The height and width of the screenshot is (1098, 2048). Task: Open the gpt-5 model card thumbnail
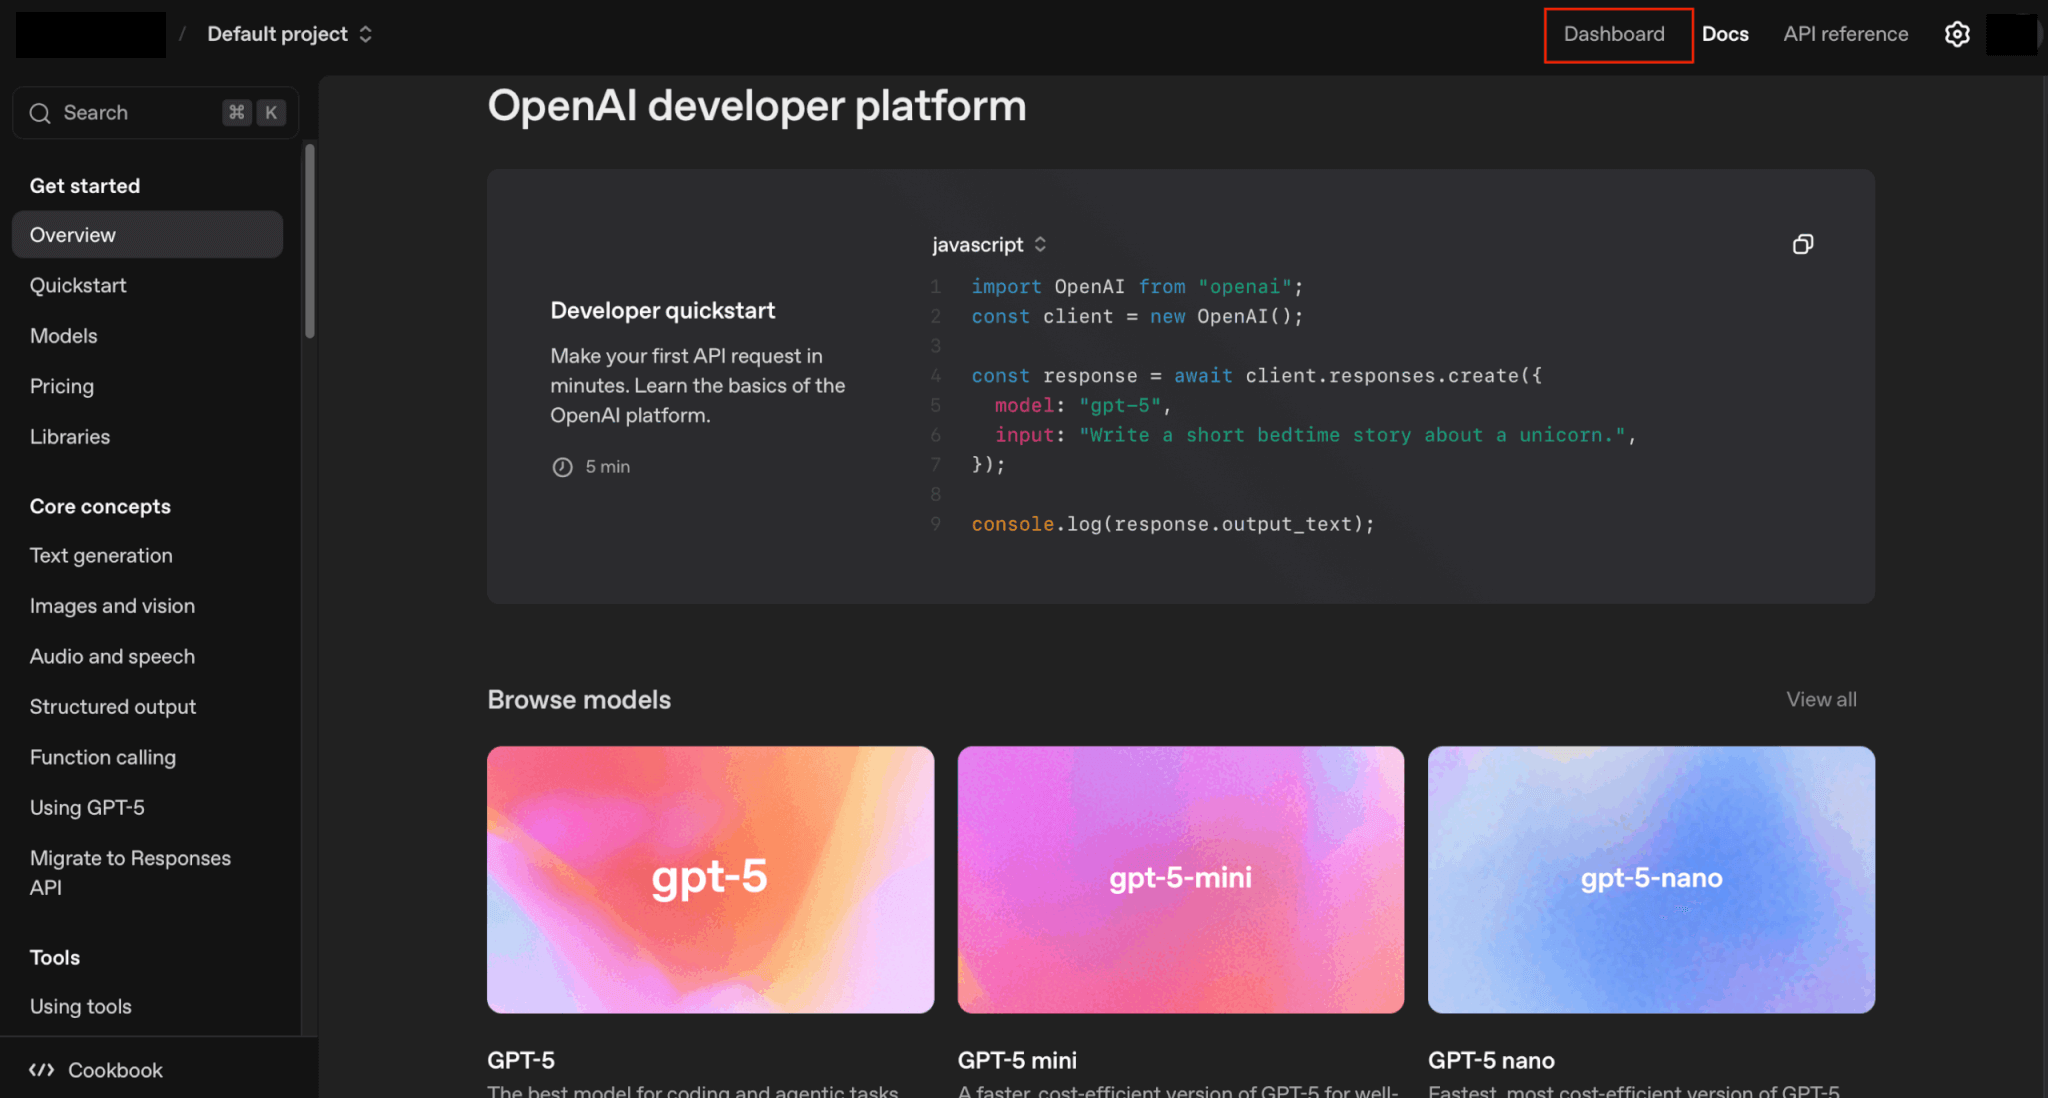[x=710, y=879]
